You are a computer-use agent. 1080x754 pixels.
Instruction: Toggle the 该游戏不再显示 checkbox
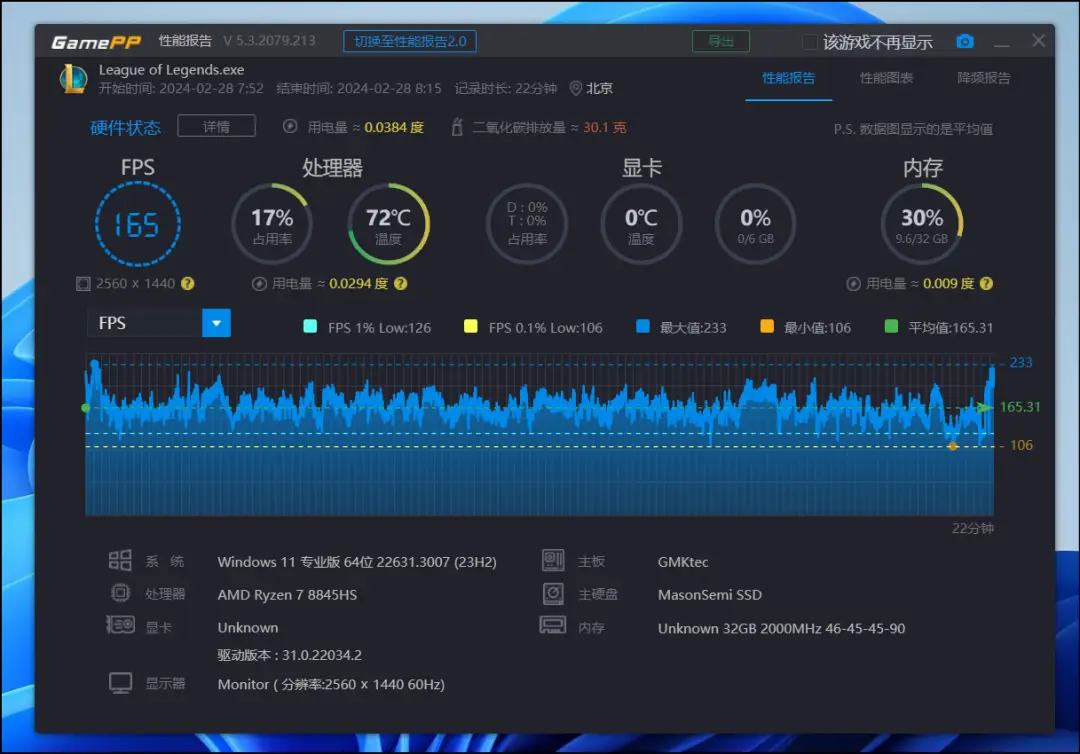(810, 42)
